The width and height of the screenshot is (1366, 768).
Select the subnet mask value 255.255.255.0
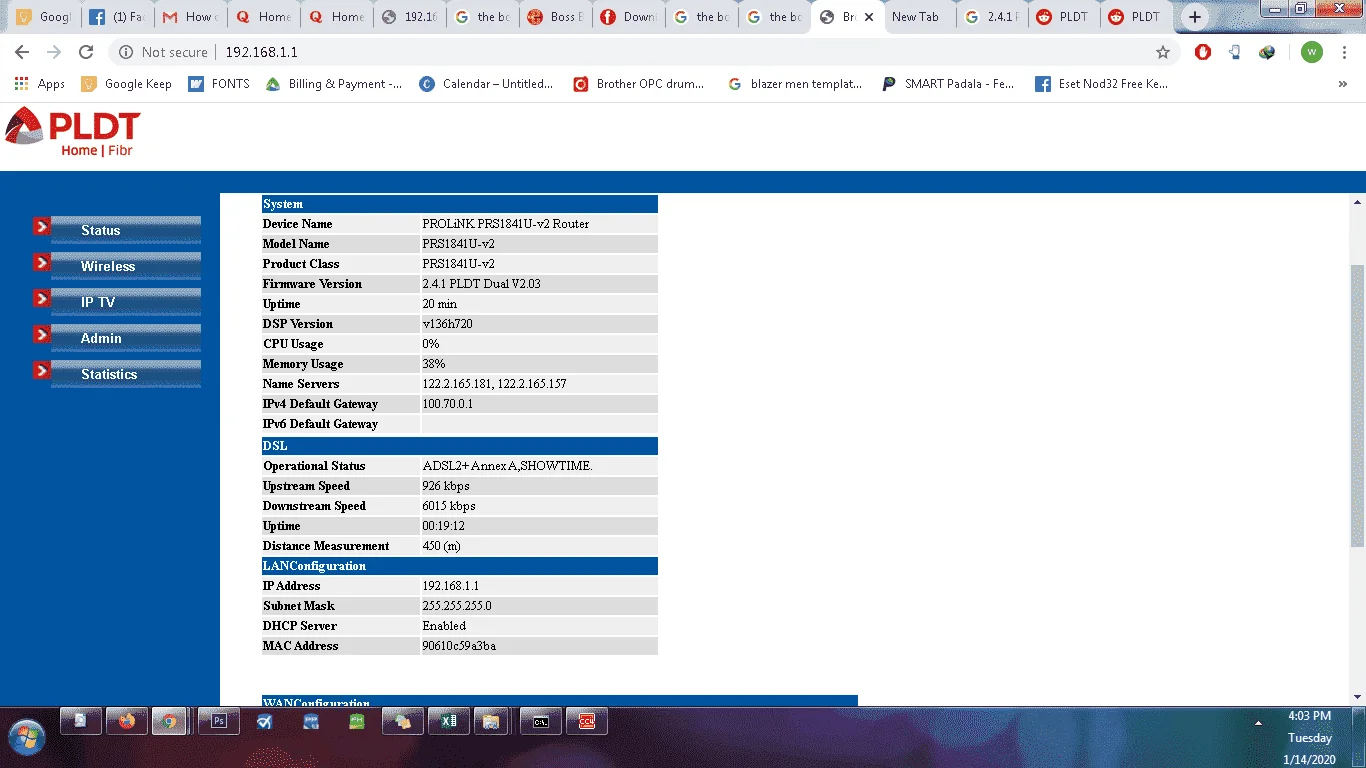point(457,606)
